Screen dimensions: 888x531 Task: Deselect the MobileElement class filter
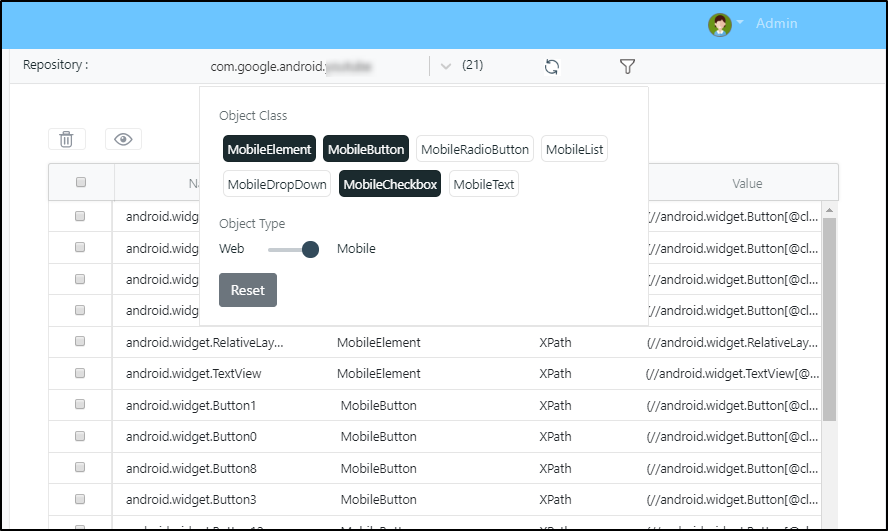pos(269,149)
